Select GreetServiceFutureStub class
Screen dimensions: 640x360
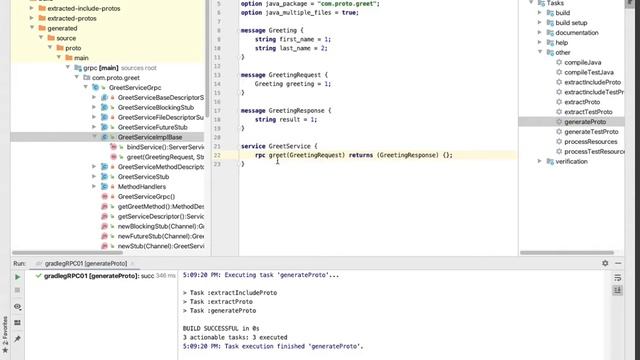coord(152,127)
